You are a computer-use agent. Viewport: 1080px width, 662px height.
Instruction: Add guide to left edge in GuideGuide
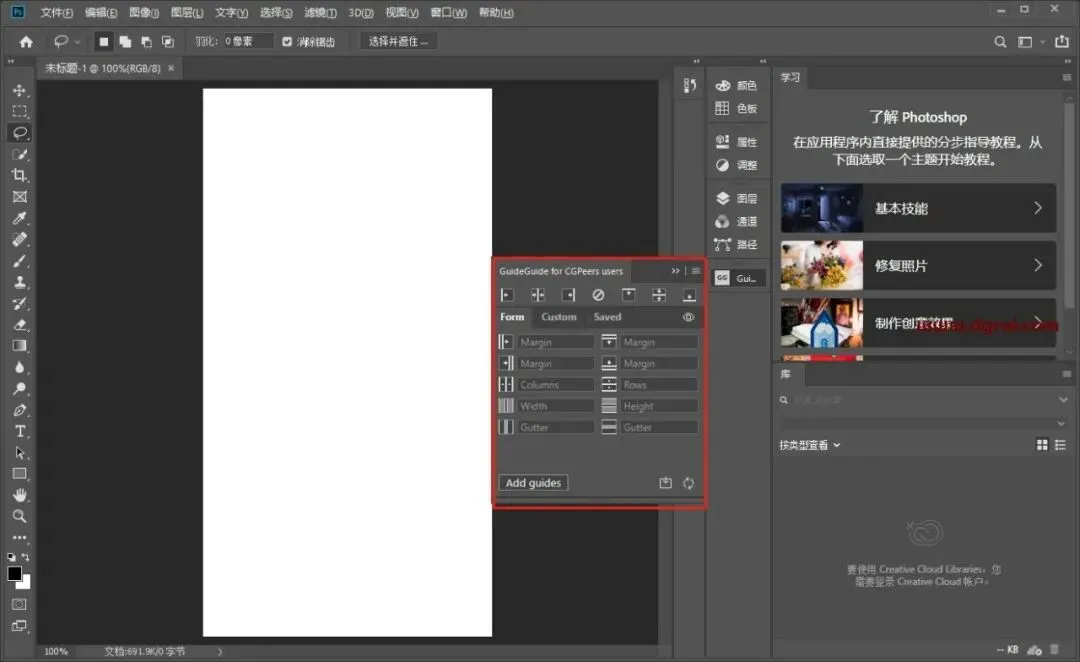tap(507, 295)
